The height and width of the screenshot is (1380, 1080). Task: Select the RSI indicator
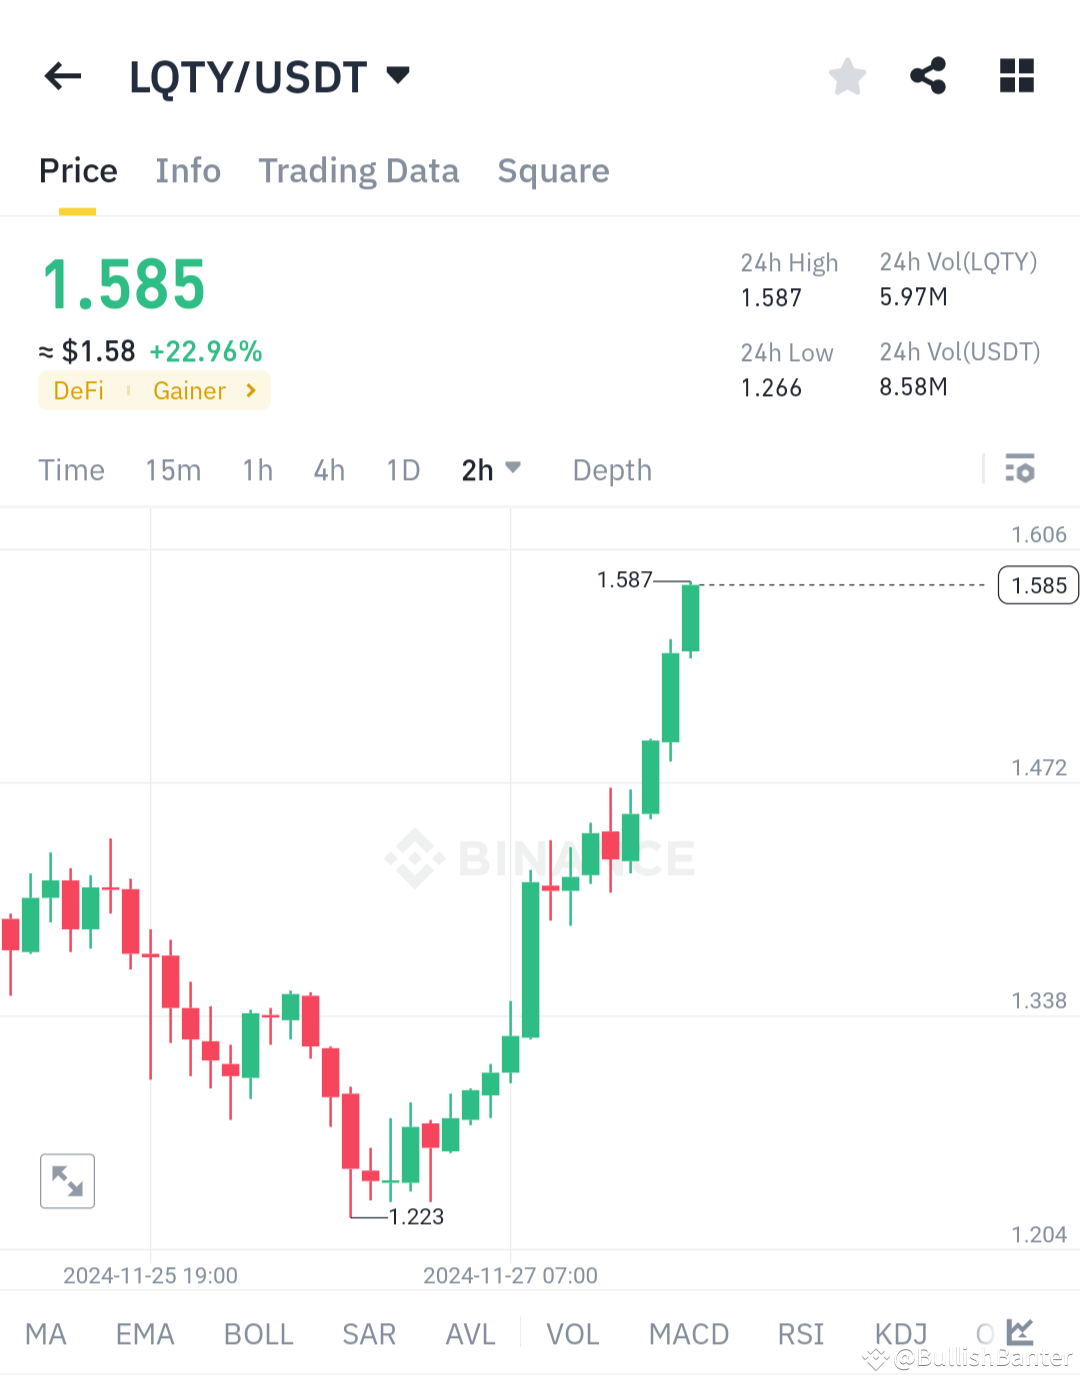click(799, 1334)
